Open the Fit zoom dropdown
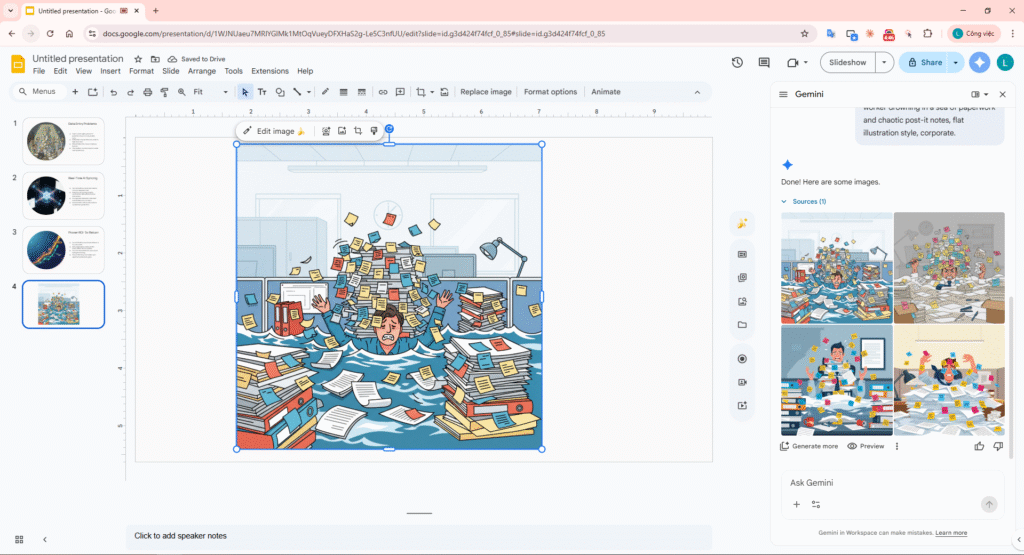The height and width of the screenshot is (555, 1024). 210,92
